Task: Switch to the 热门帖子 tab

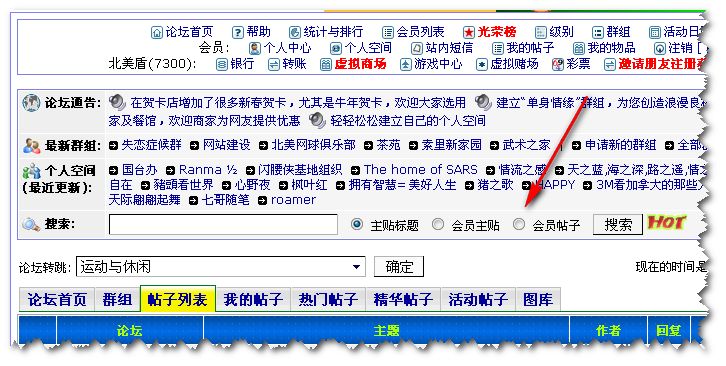Action: [x=328, y=300]
